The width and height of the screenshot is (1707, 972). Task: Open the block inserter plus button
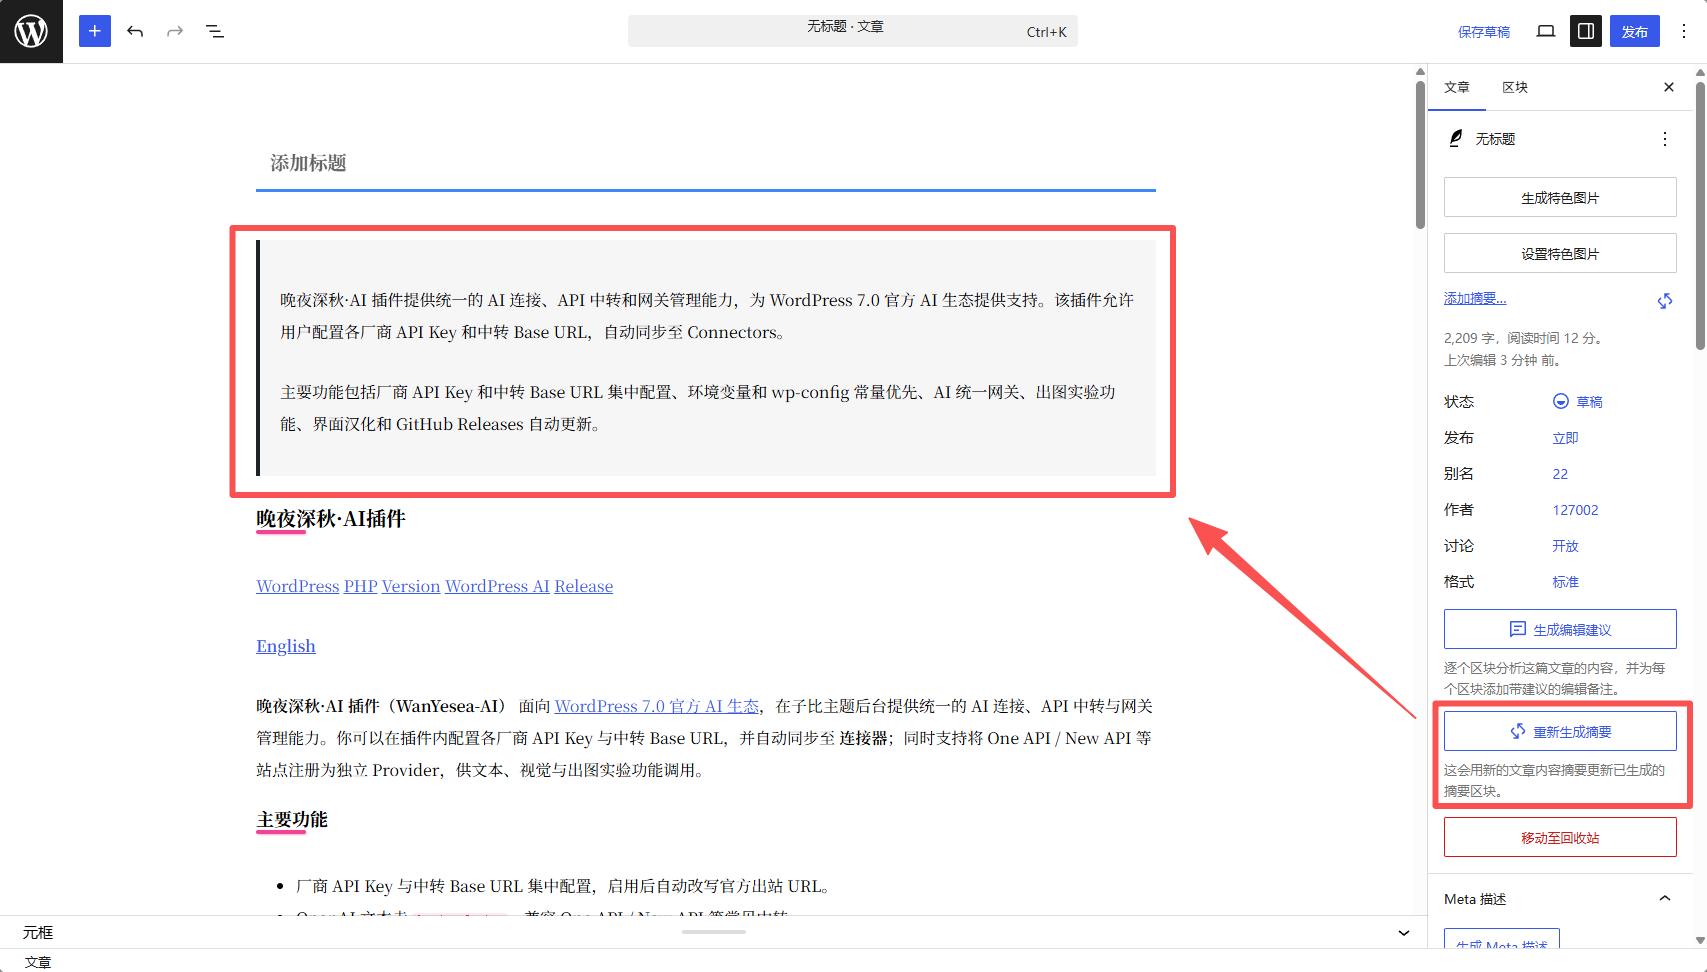click(95, 31)
